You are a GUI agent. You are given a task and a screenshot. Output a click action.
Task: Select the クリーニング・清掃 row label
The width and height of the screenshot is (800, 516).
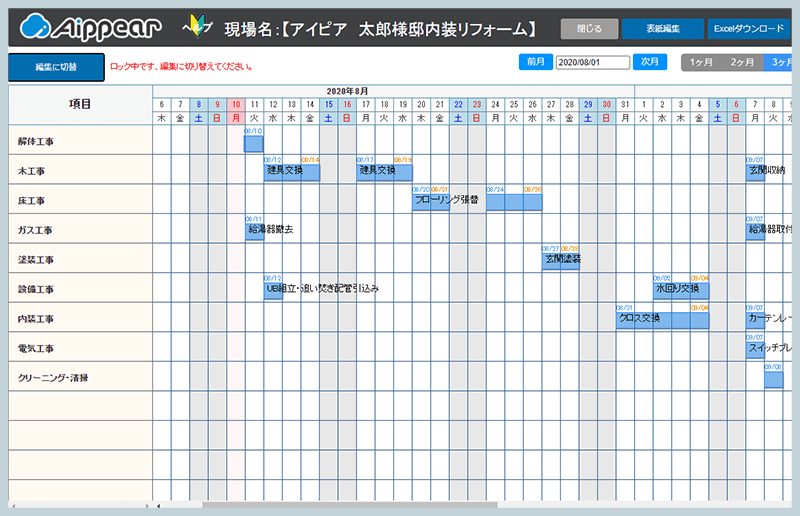click(x=53, y=378)
